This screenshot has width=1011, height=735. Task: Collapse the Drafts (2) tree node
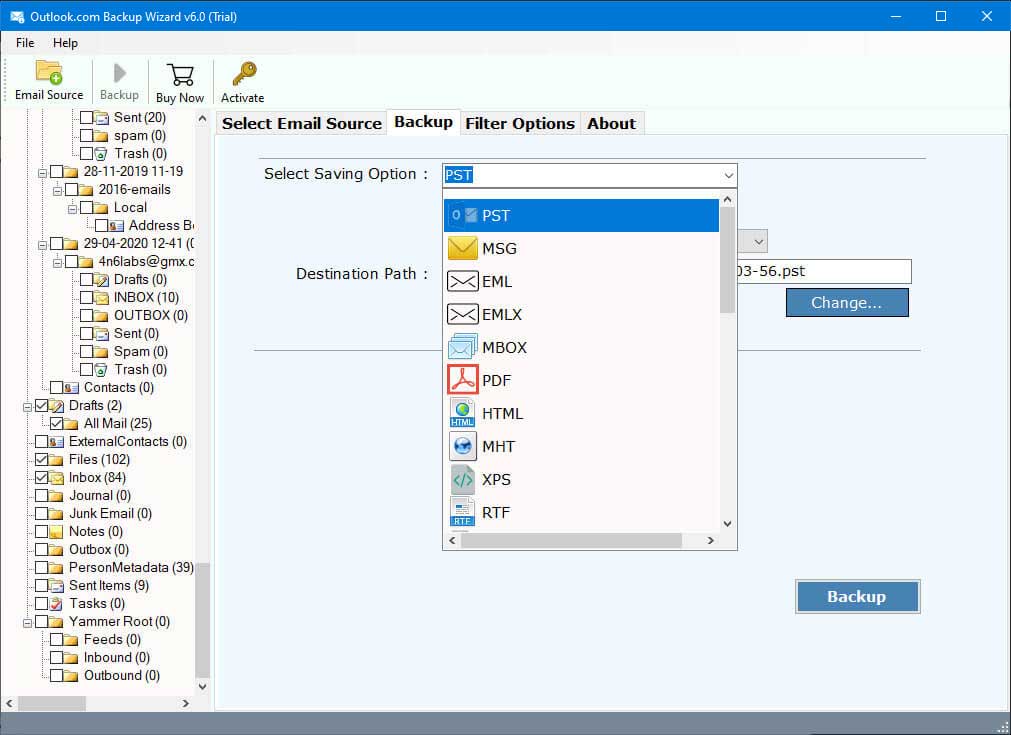coord(28,407)
